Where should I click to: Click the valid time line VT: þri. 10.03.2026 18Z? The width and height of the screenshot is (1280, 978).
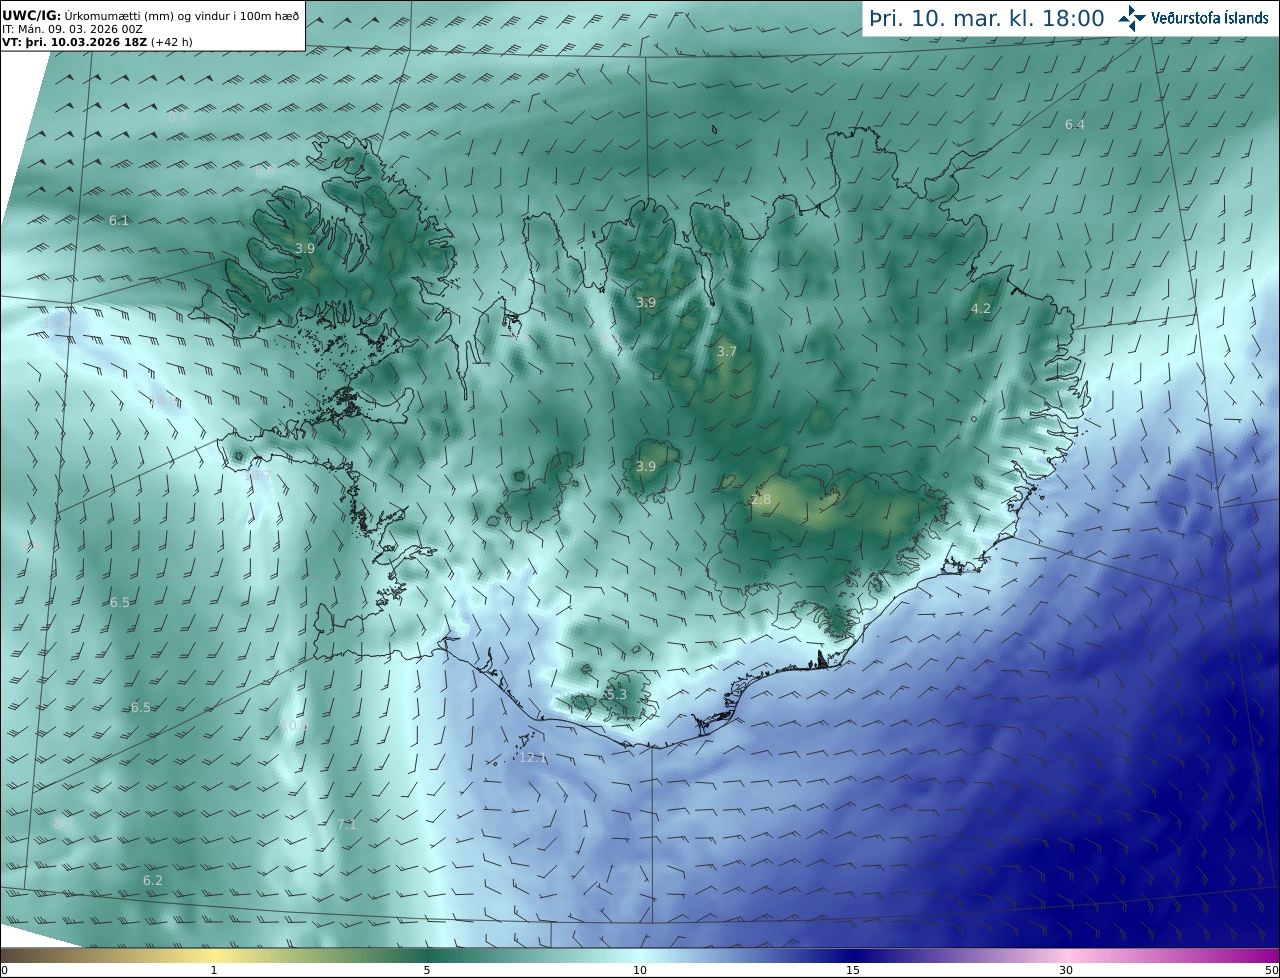click(x=97, y=42)
